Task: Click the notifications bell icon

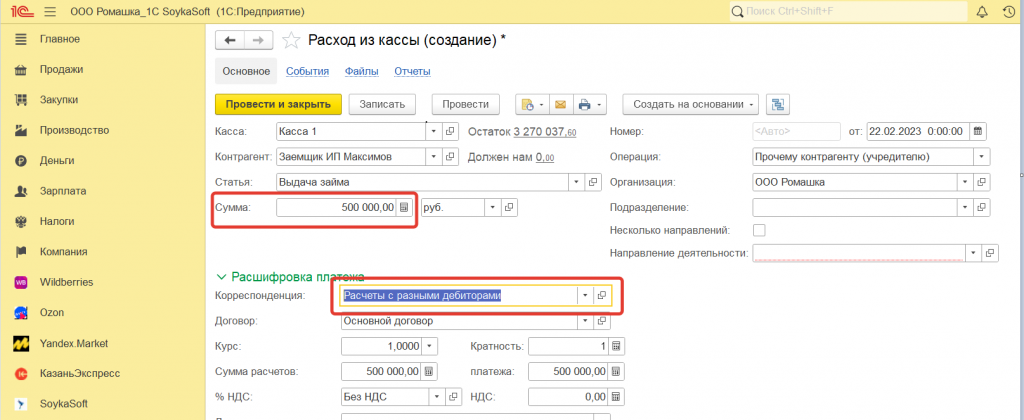Action: pyautogui.click(x=981, y=12)
